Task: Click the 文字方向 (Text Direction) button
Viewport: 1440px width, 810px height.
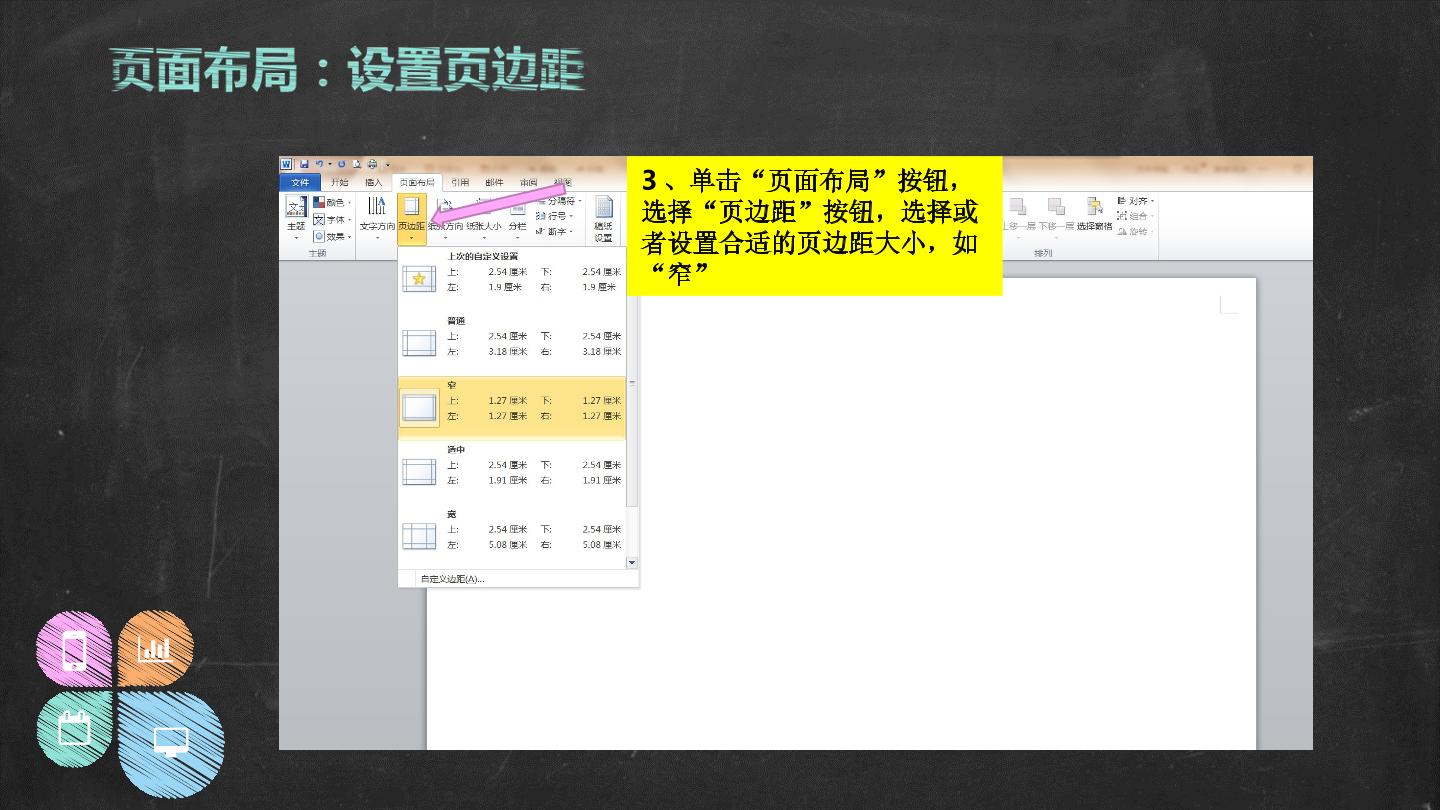Action: point(377,218)
